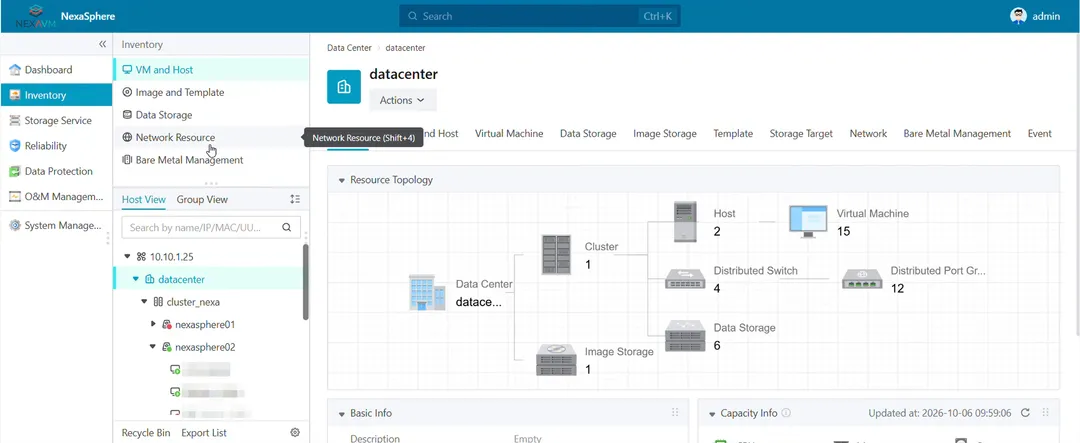Click the Capacity Info panel drag handle
Image resolution: width=1080 pixels, height=443 pixels.
coord(1046,413)
